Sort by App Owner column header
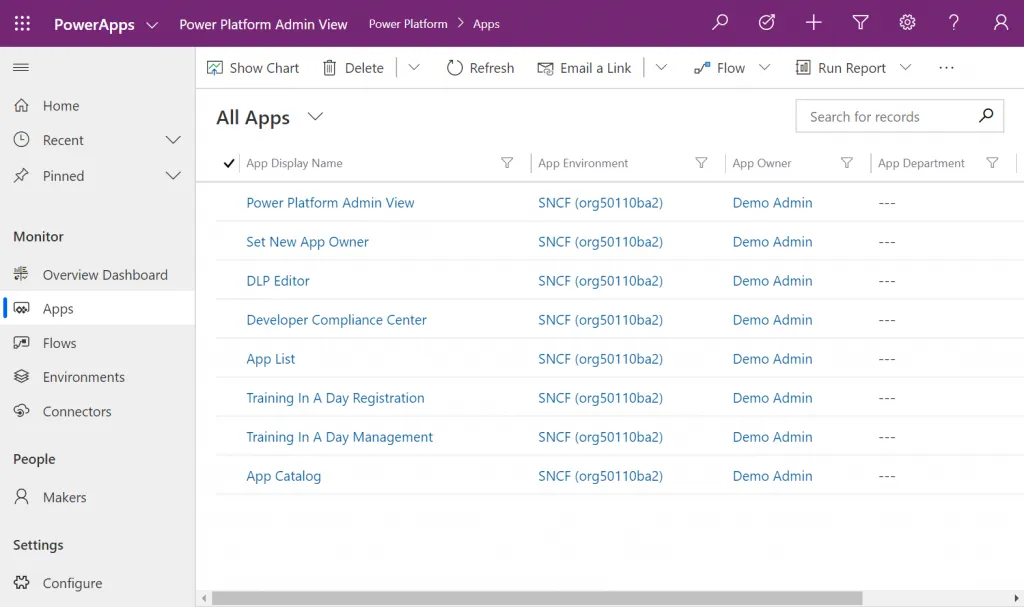1024x607 pixels. (x=762, y=163)
